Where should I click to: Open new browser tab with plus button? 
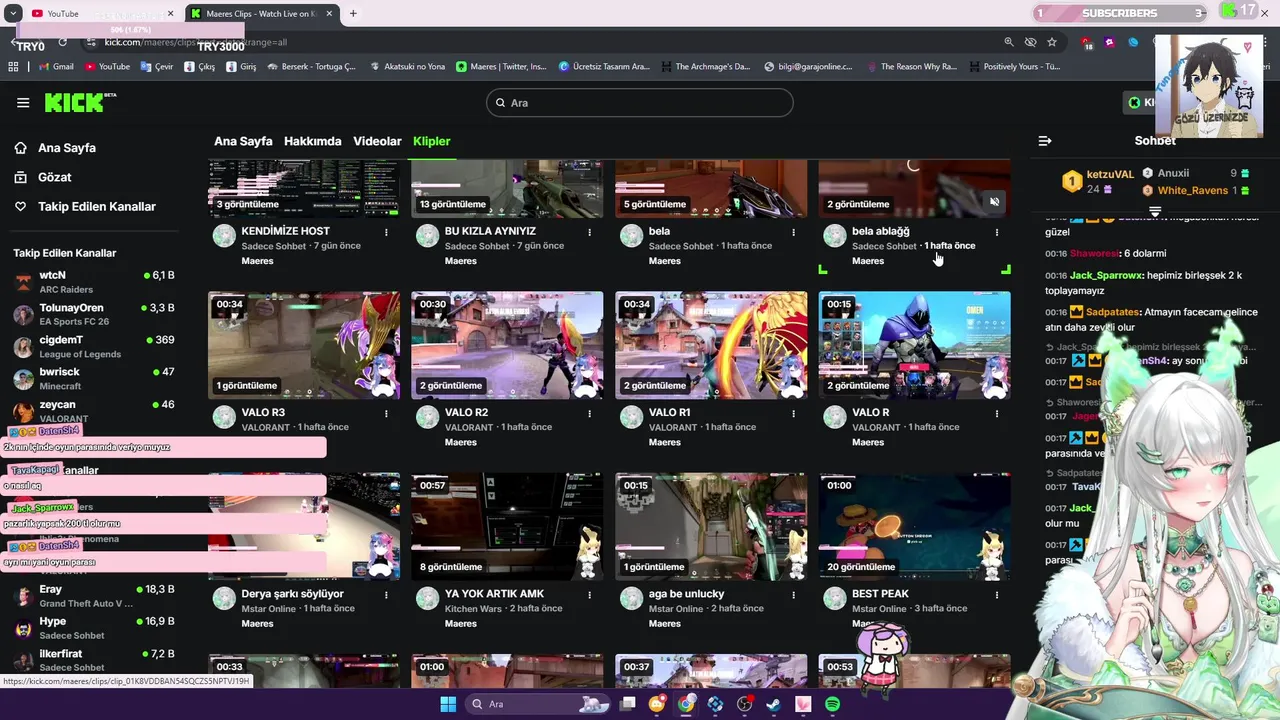point(353,13)
